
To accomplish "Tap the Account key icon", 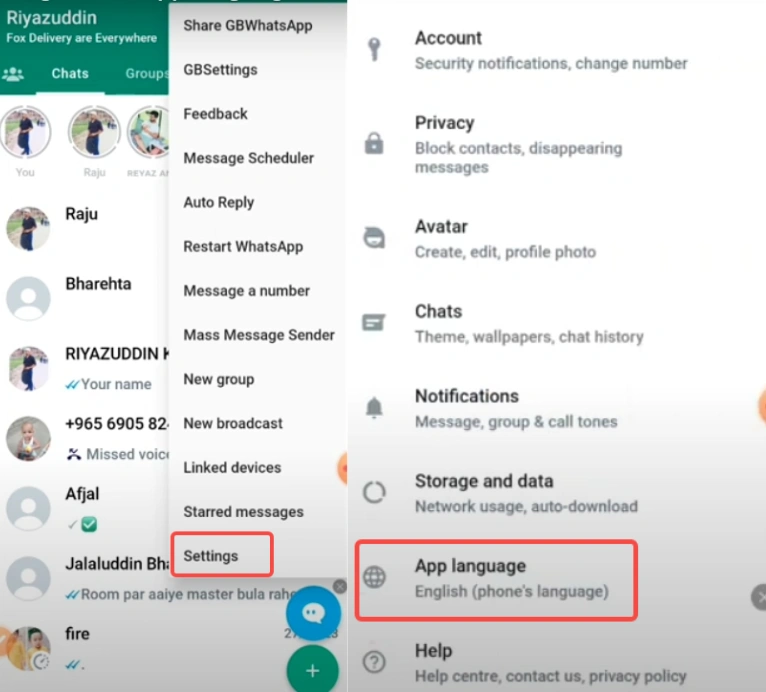I will [x=374, y=50].
